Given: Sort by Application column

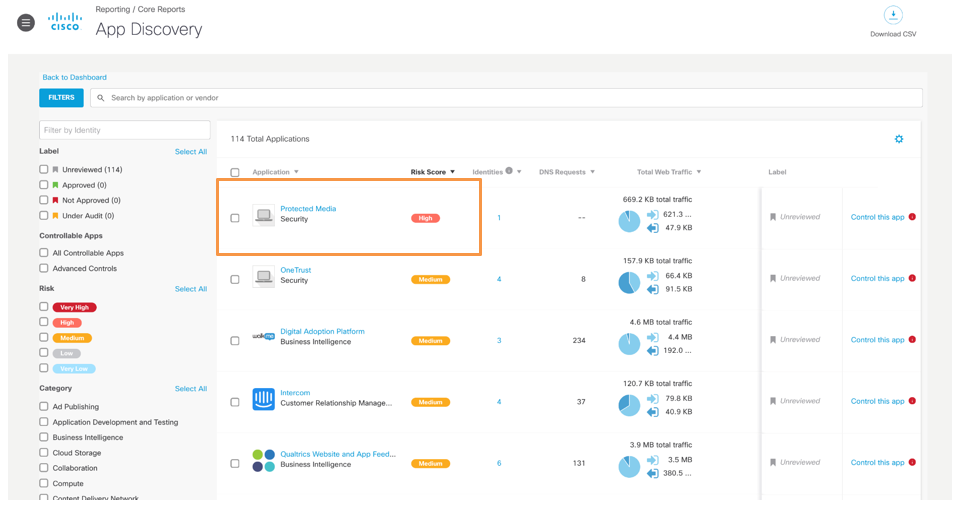Looking at the screenshot, I should tap(275, 172).
